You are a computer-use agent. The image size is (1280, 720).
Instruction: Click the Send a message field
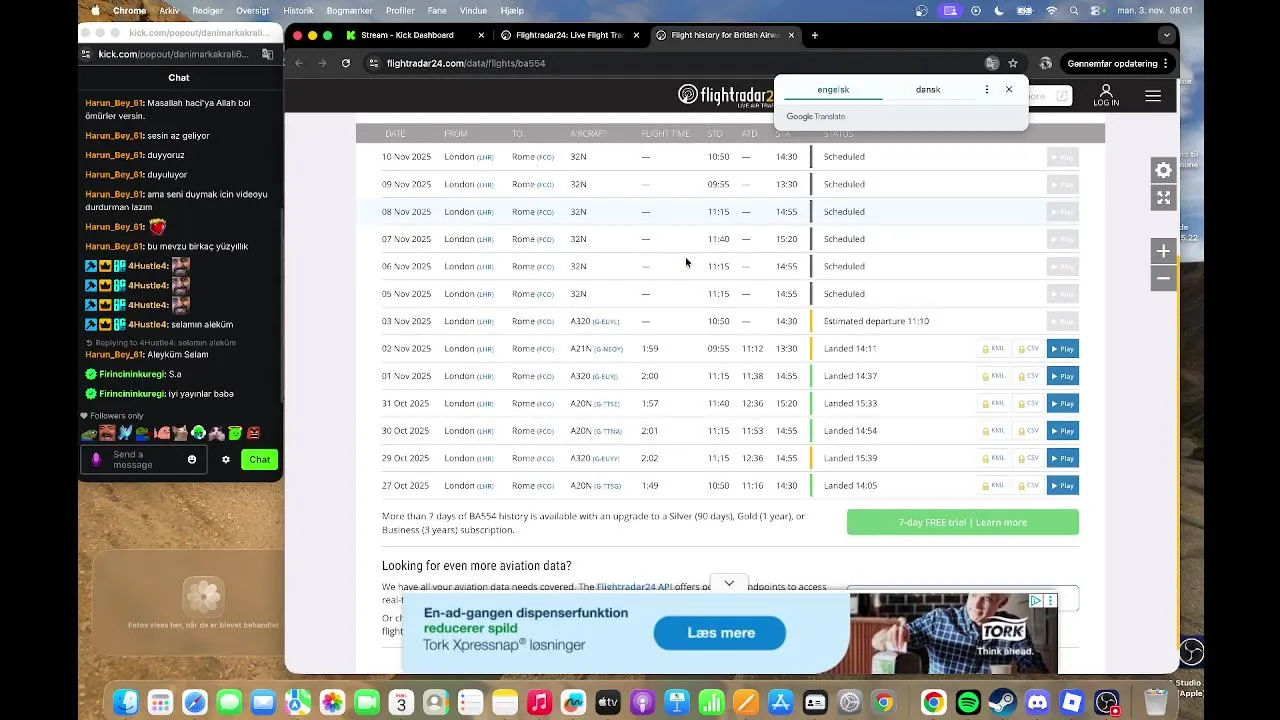tap(143, 459)
